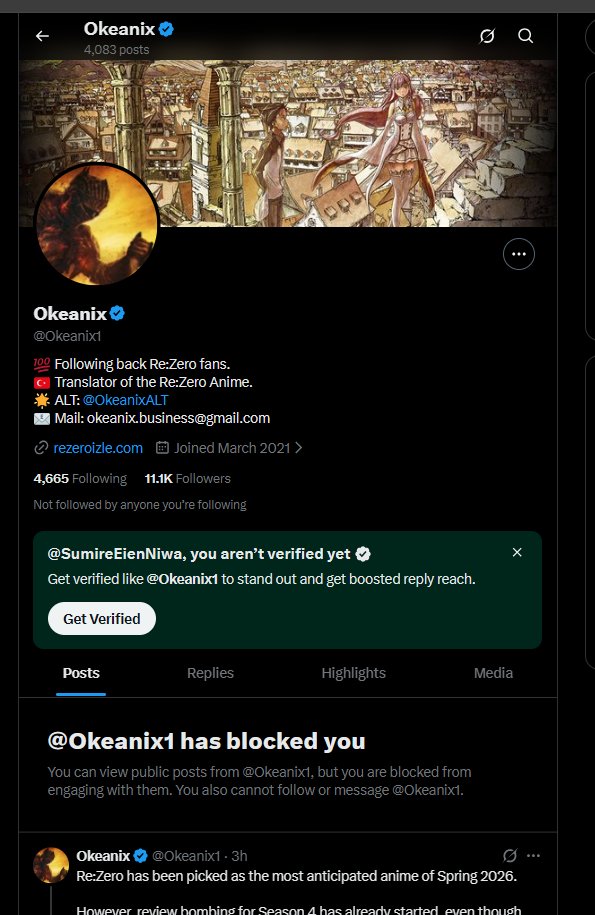Click the link icon beside rezeroizle.com
This screenshot has width=595, height=915.
(x=41, y=448)
